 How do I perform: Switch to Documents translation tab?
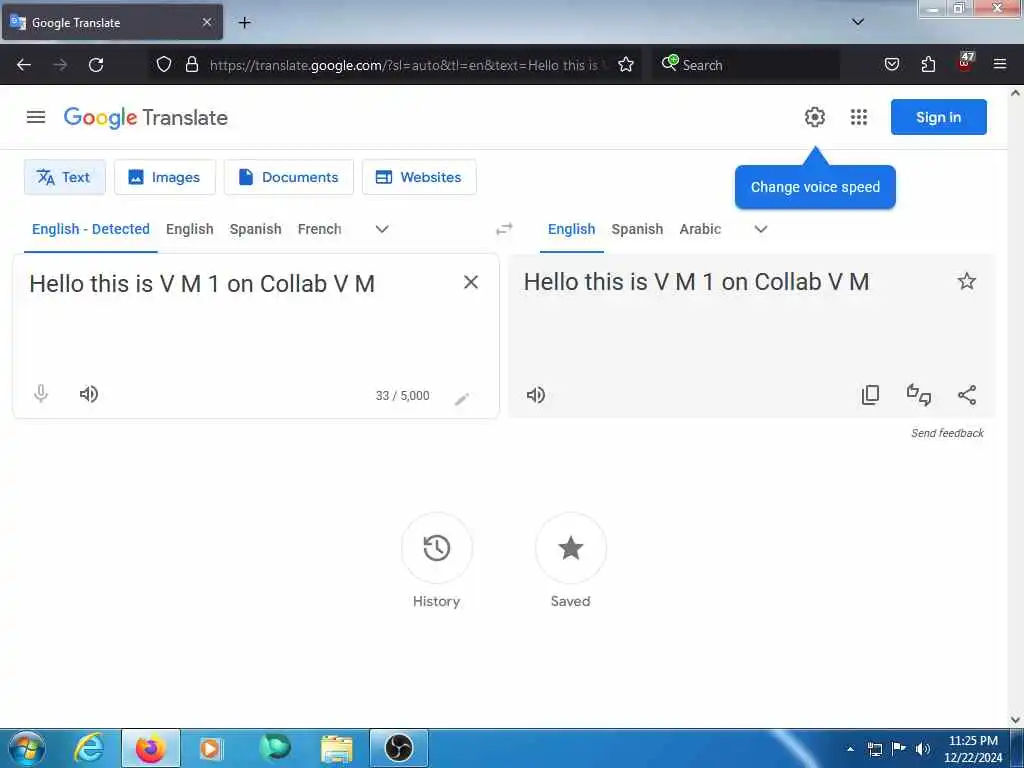click(289, 177)
